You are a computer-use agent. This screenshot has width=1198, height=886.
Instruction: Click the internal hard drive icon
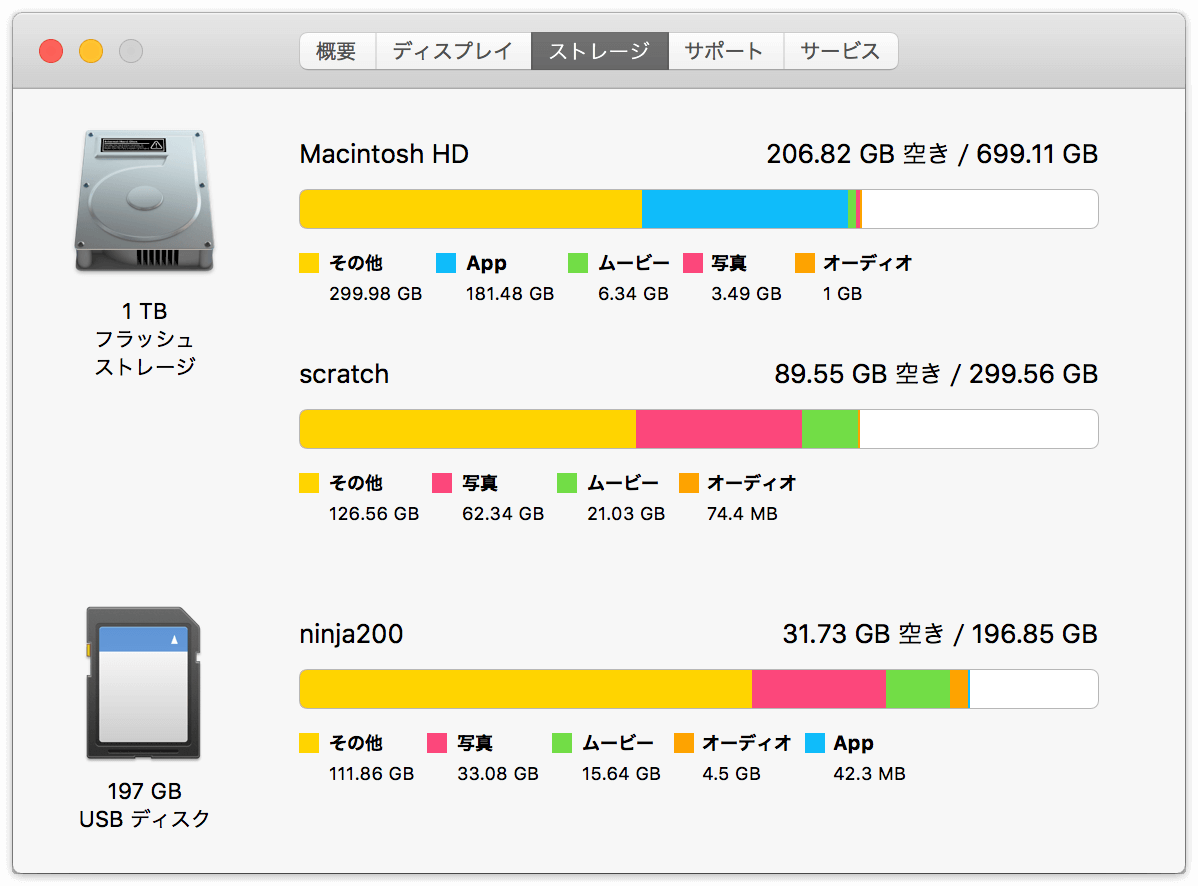pyautogui.click(x=144, y=201)
